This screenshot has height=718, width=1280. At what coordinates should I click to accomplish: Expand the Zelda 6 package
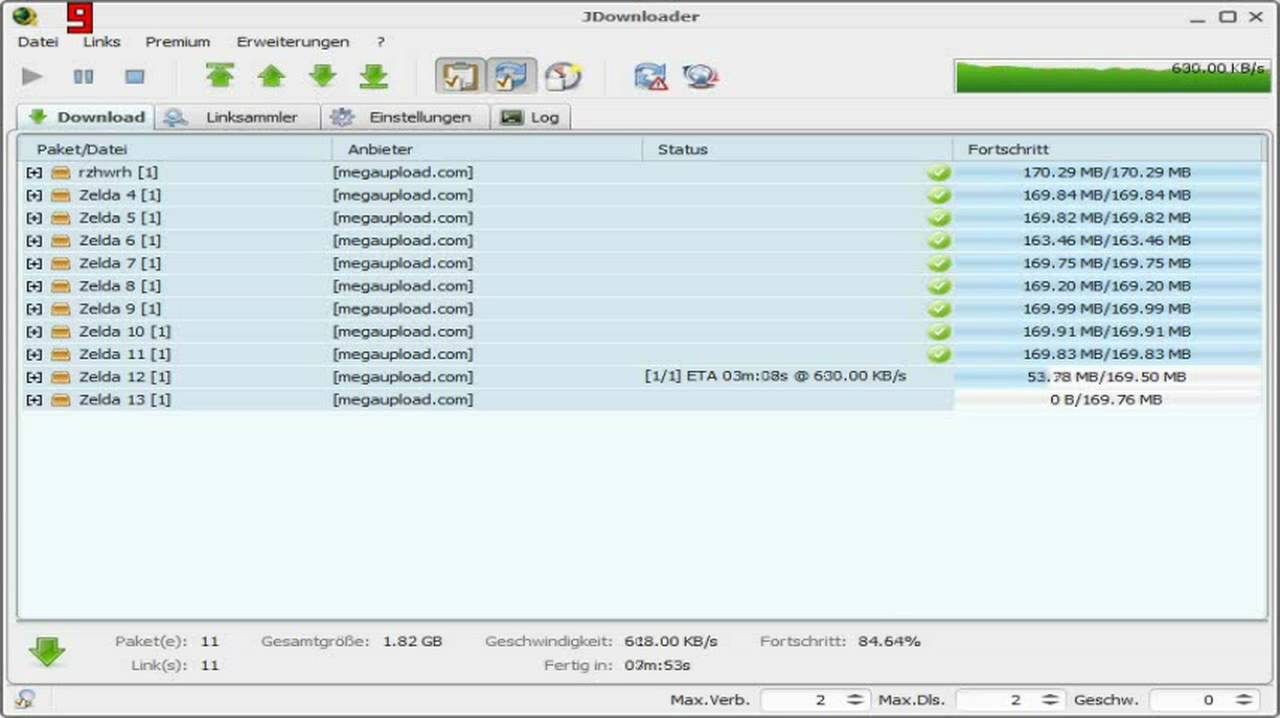tap(34, 241)
